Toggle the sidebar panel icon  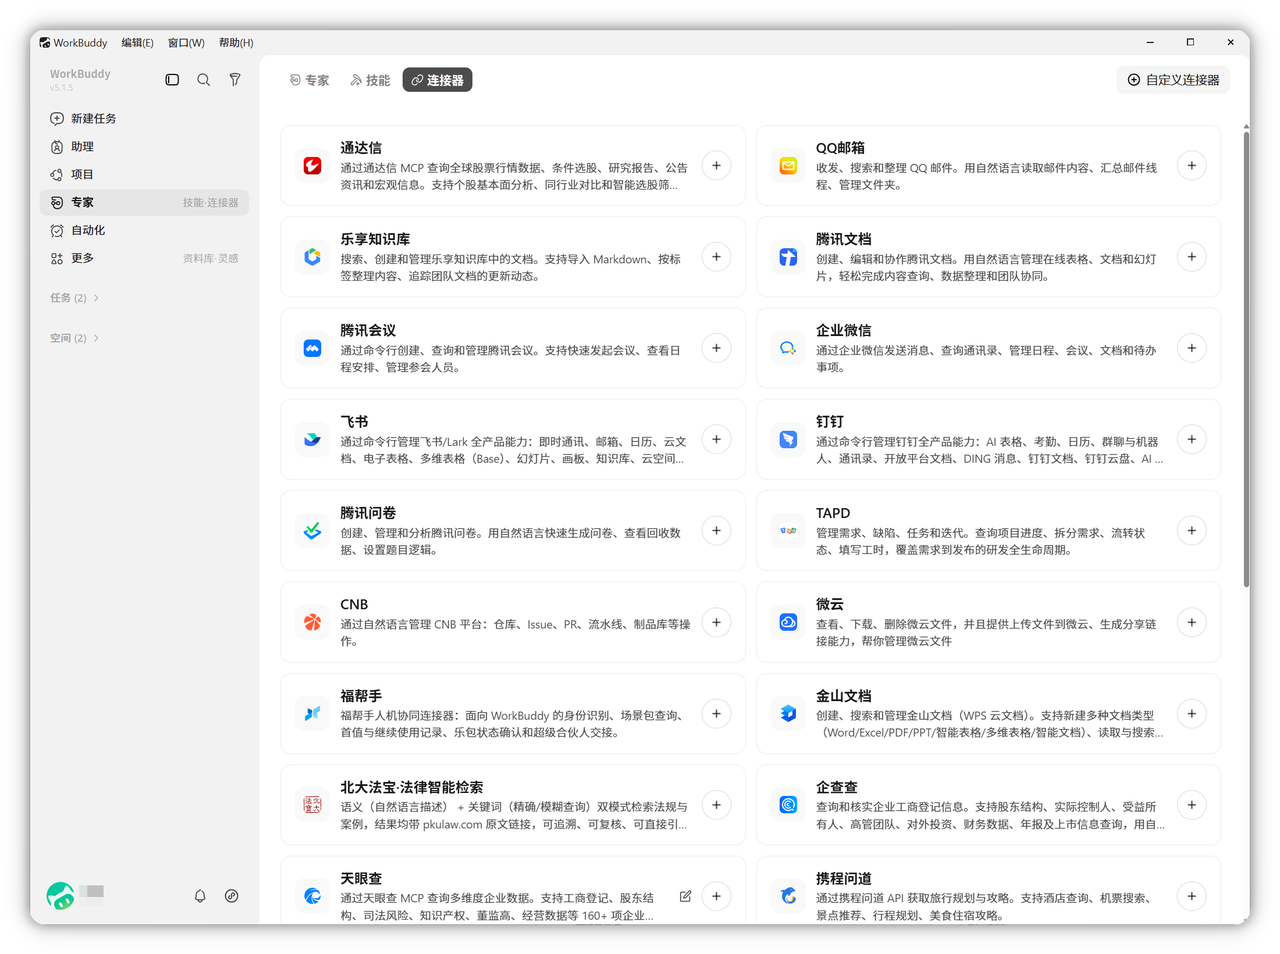pyautogui.click(x=172, y=80)
